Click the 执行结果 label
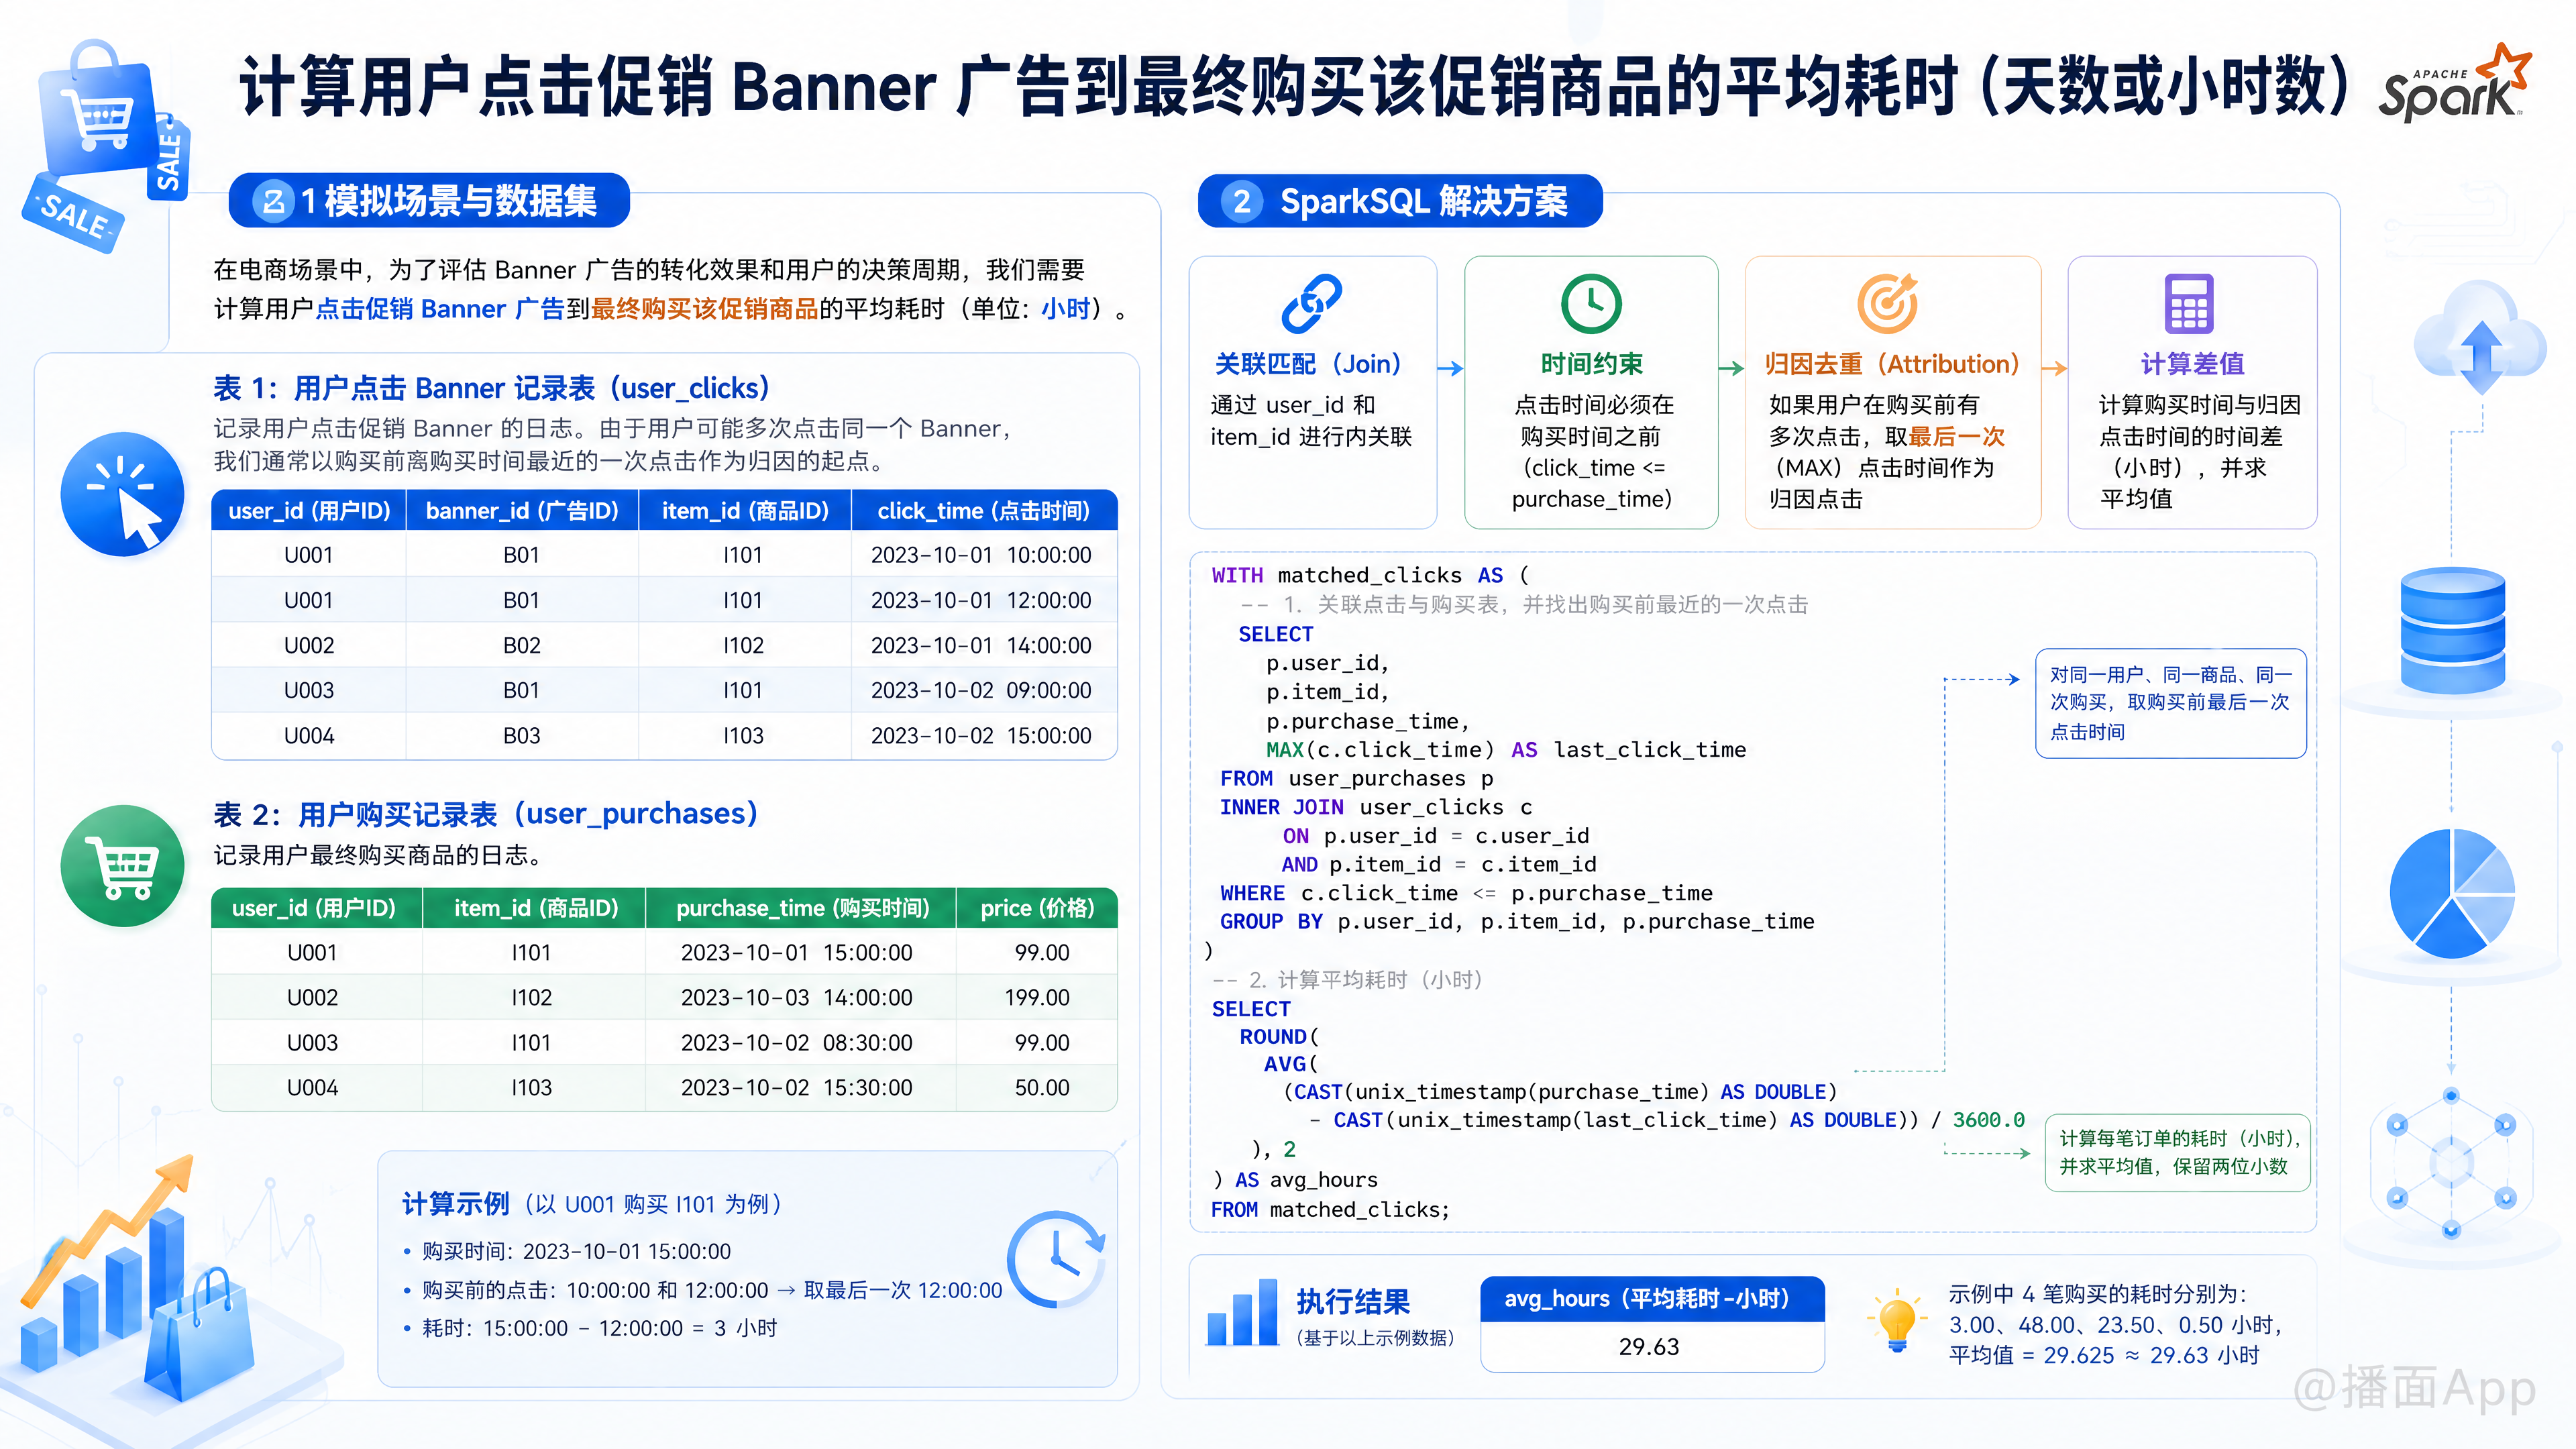2576x1449 pixels. coord(1352,1301)
